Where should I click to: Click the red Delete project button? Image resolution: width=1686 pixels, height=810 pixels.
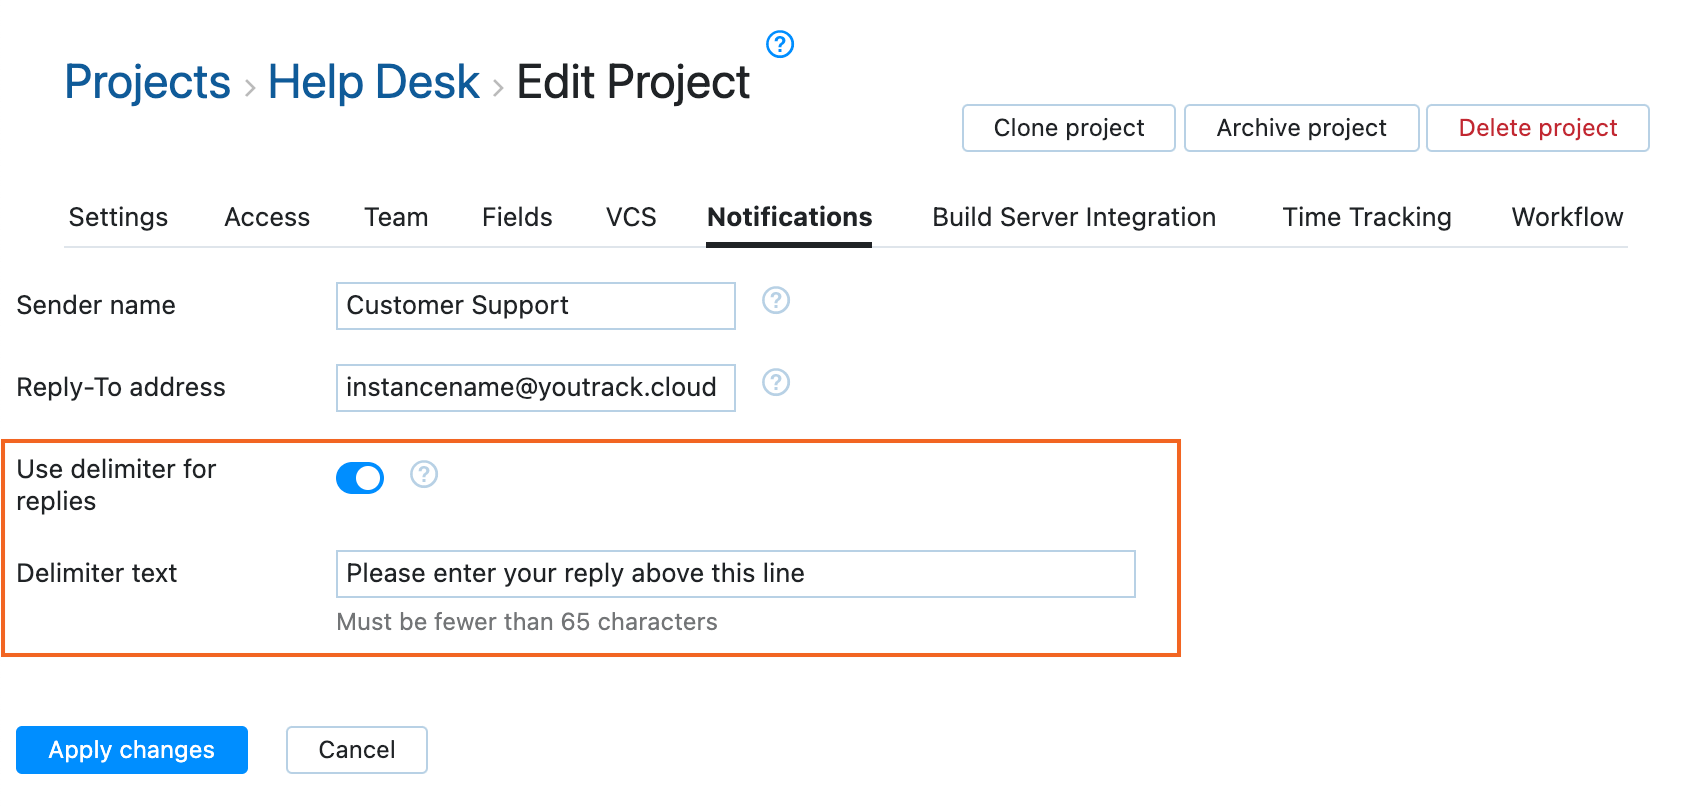coord(1537,128)
